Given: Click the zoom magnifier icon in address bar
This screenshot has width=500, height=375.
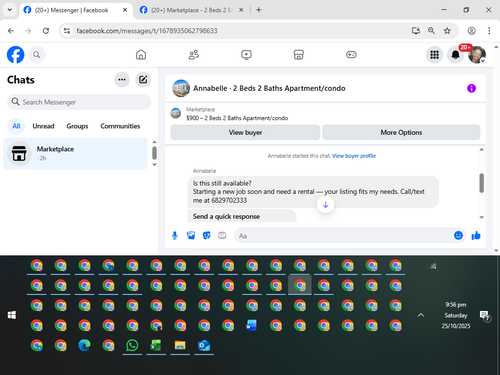Looking at the screenshot, I should 431,31.
